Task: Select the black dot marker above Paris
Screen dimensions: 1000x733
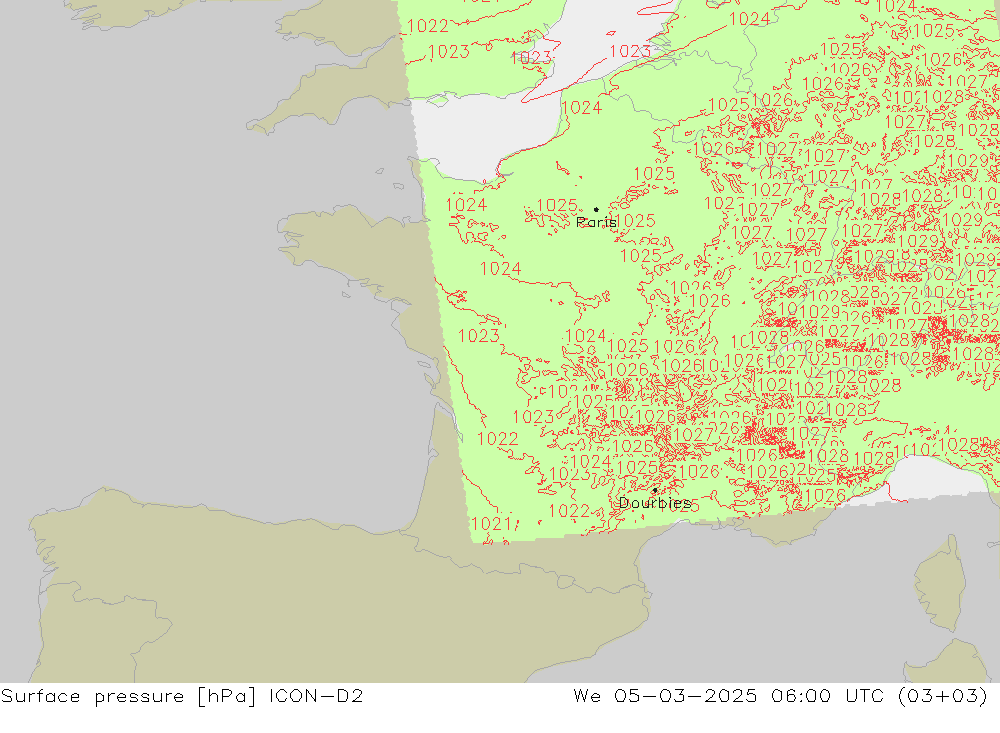Action: [x=596, y=209]
